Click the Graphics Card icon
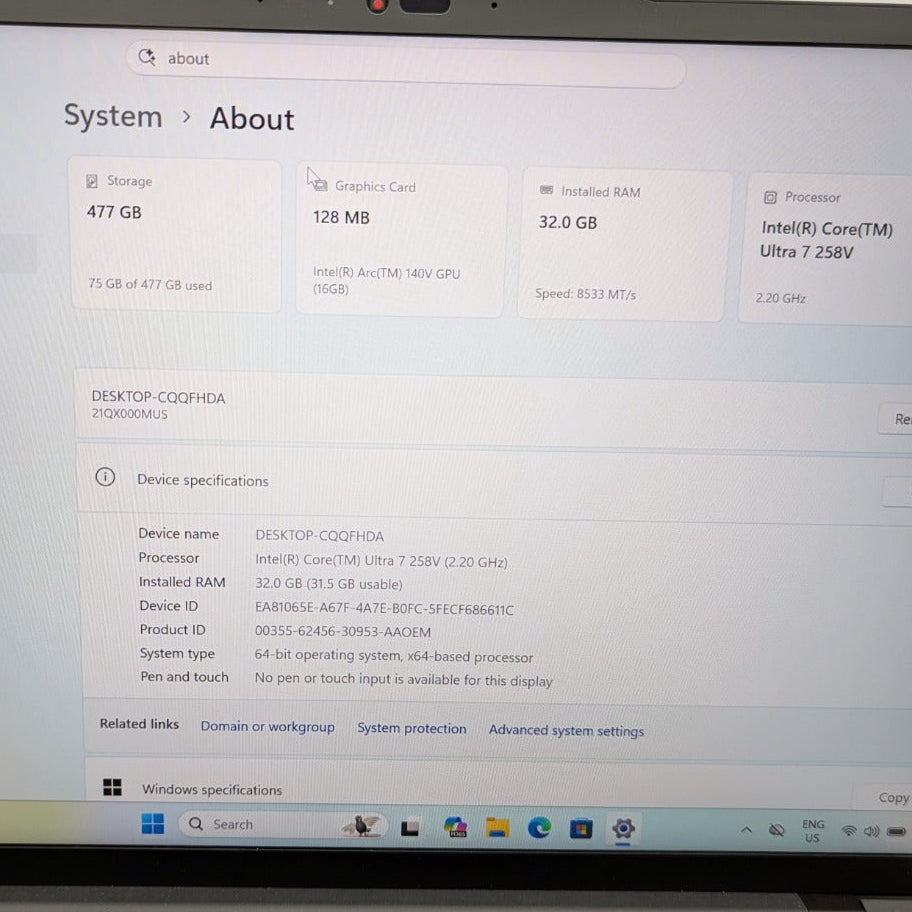The image size is (912, 912). click(x=320, y=185)
